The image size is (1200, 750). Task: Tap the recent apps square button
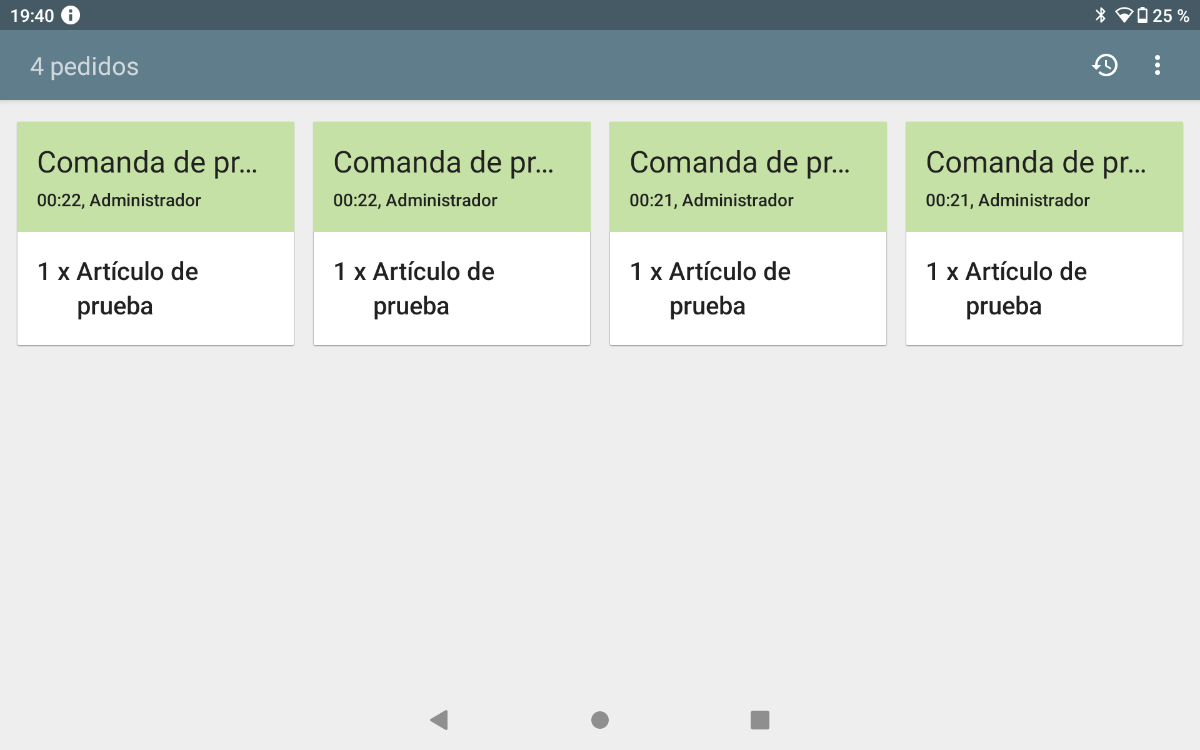[760, 720]
